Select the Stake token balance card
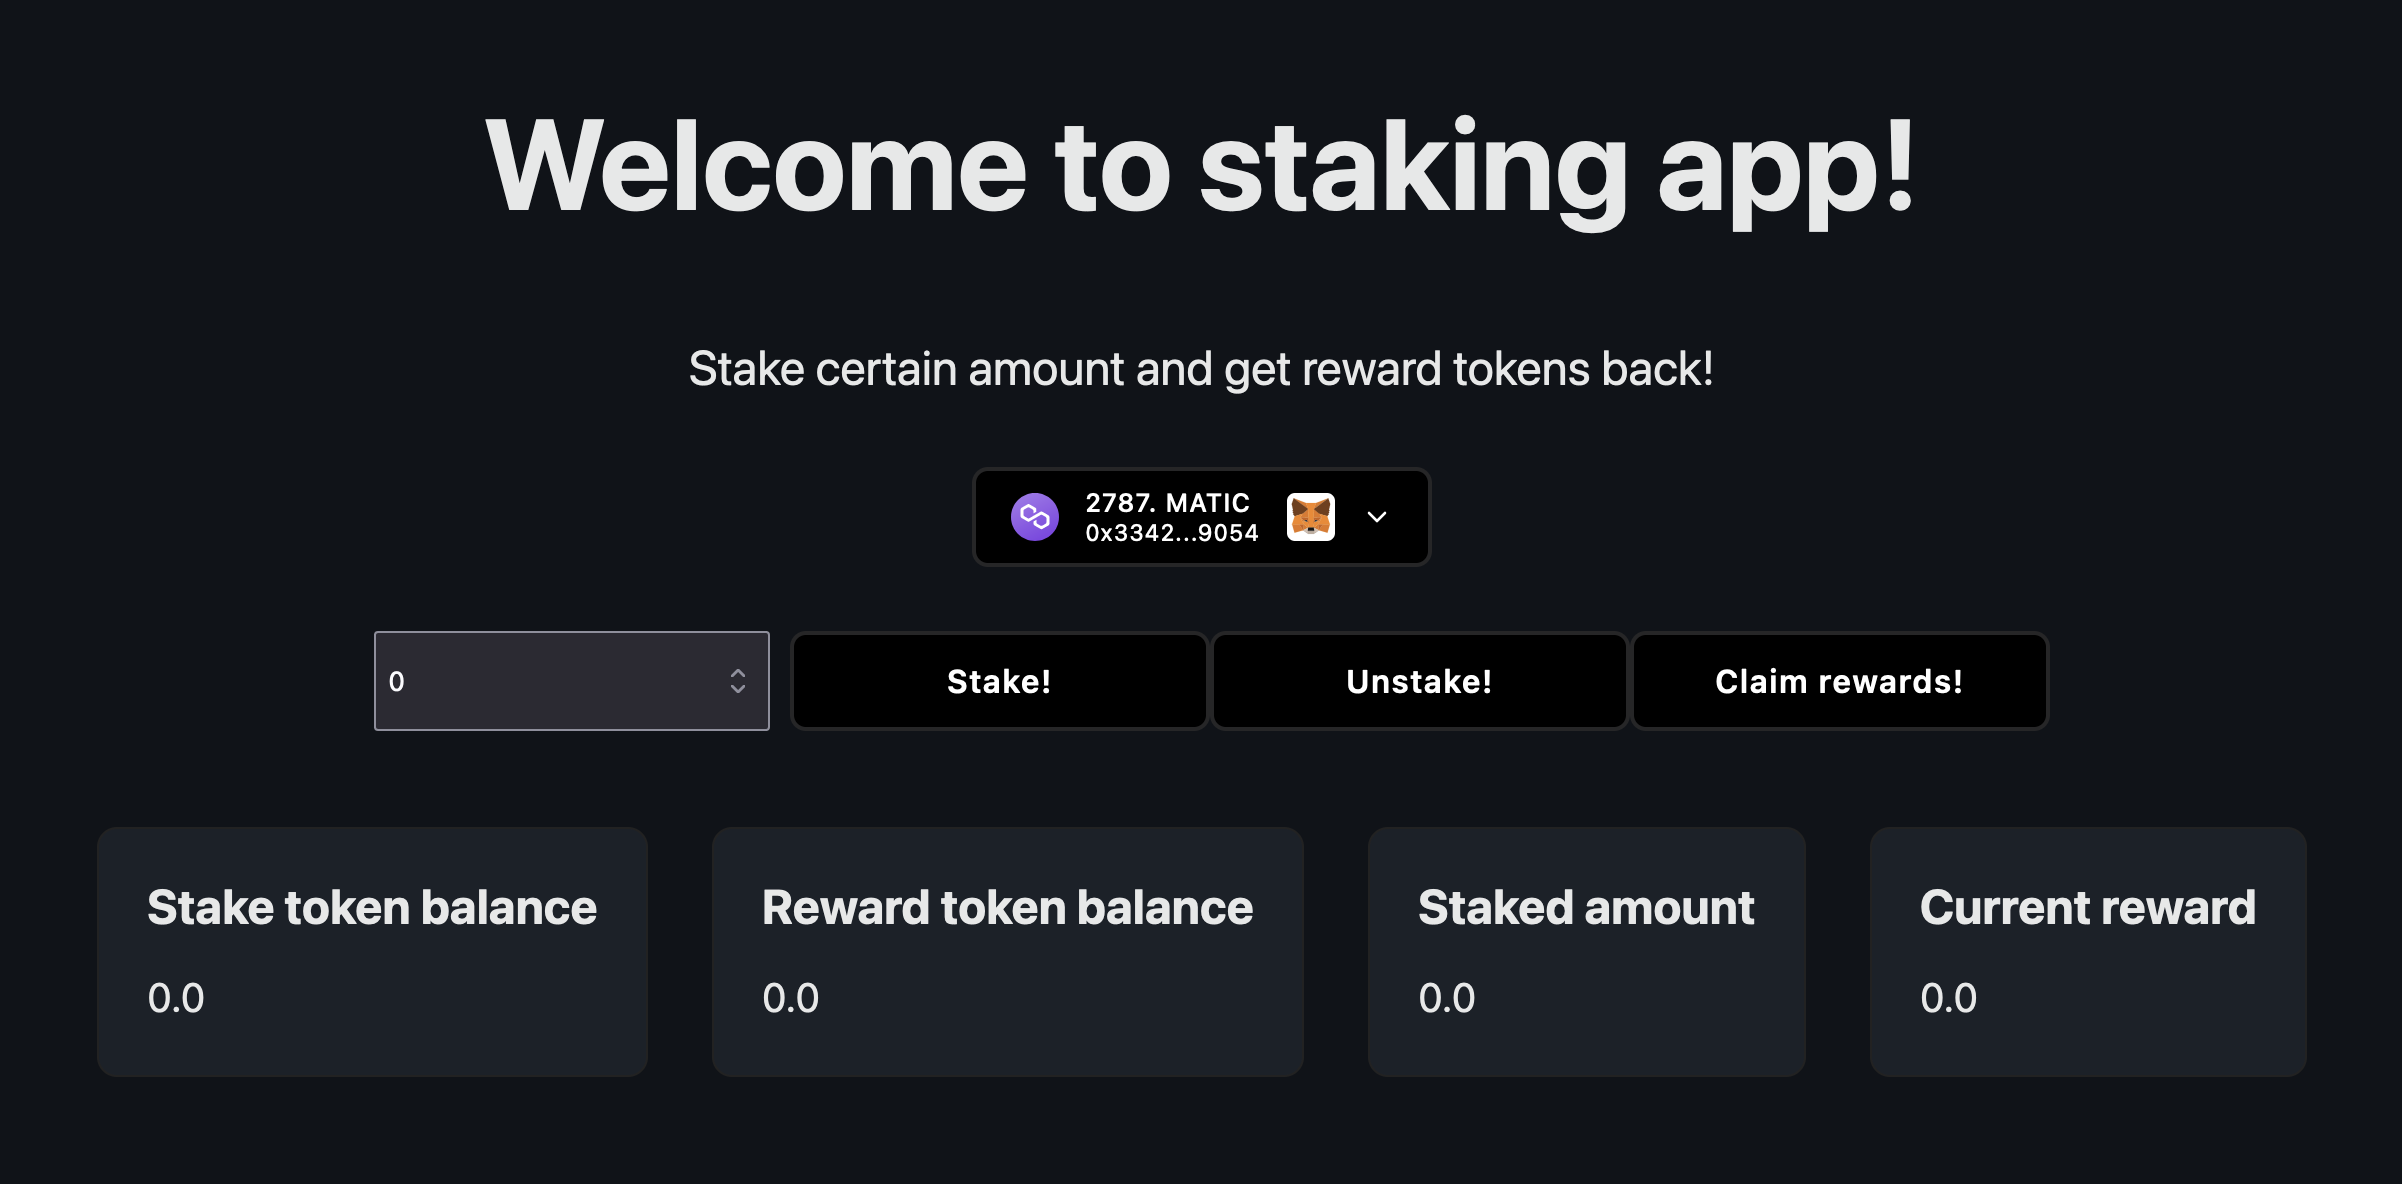The height and width of the screenshot is (1184, 2402). 371,952
